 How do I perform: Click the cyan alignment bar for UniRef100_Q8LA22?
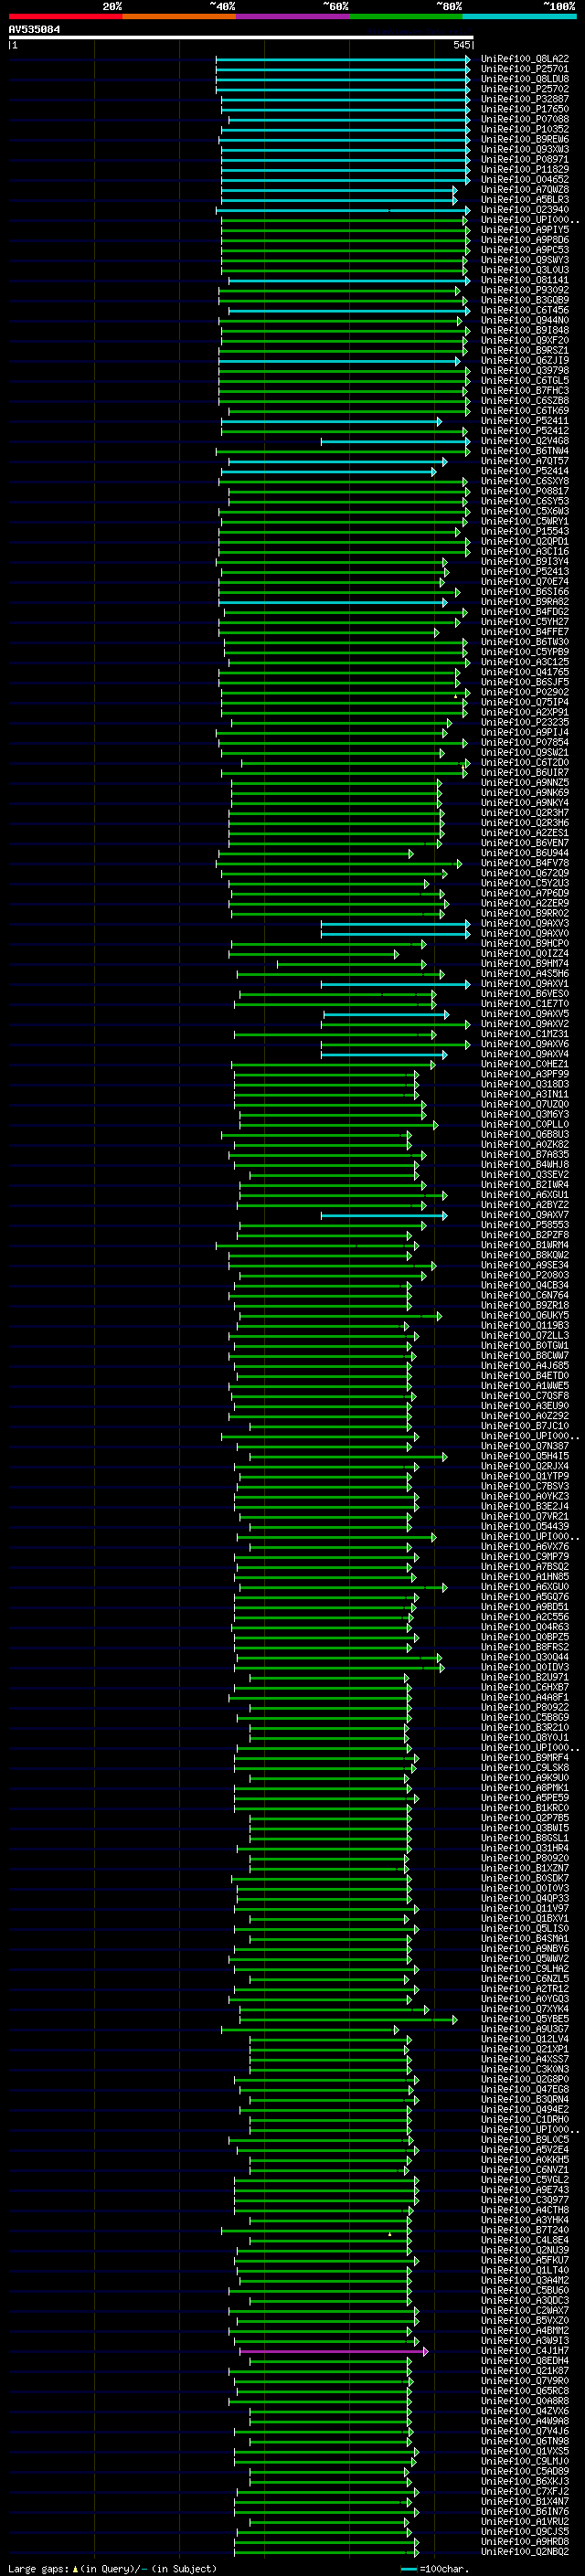tap(343, 59)
